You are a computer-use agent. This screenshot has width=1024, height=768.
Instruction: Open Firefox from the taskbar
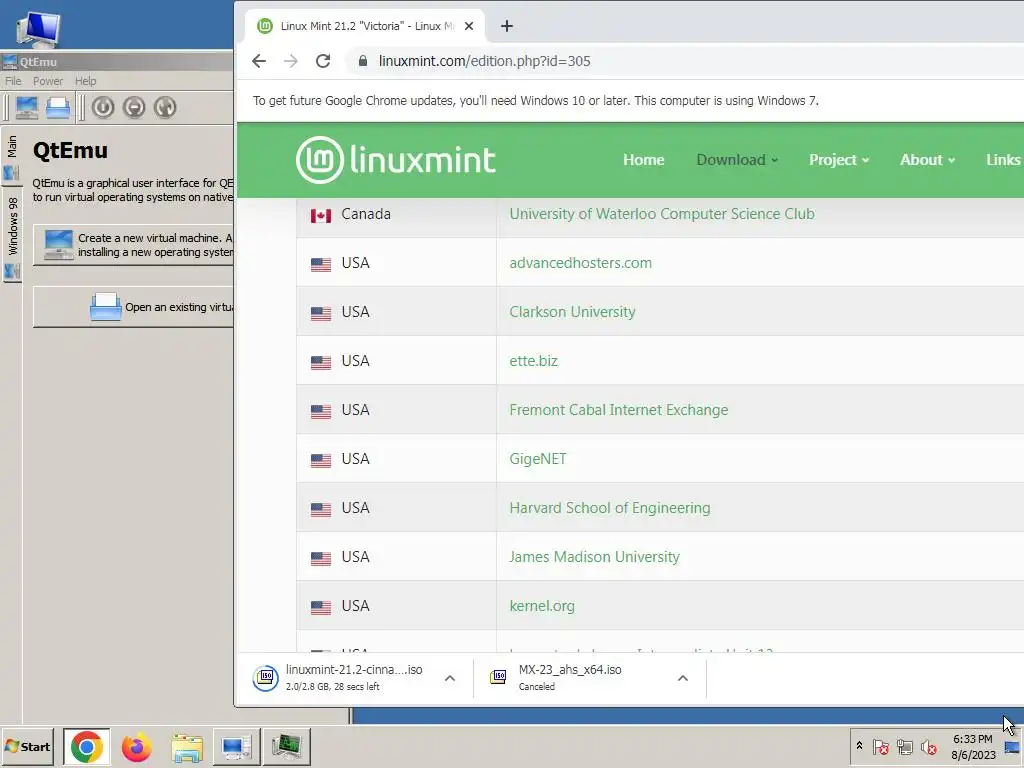(x=136, y=746)
